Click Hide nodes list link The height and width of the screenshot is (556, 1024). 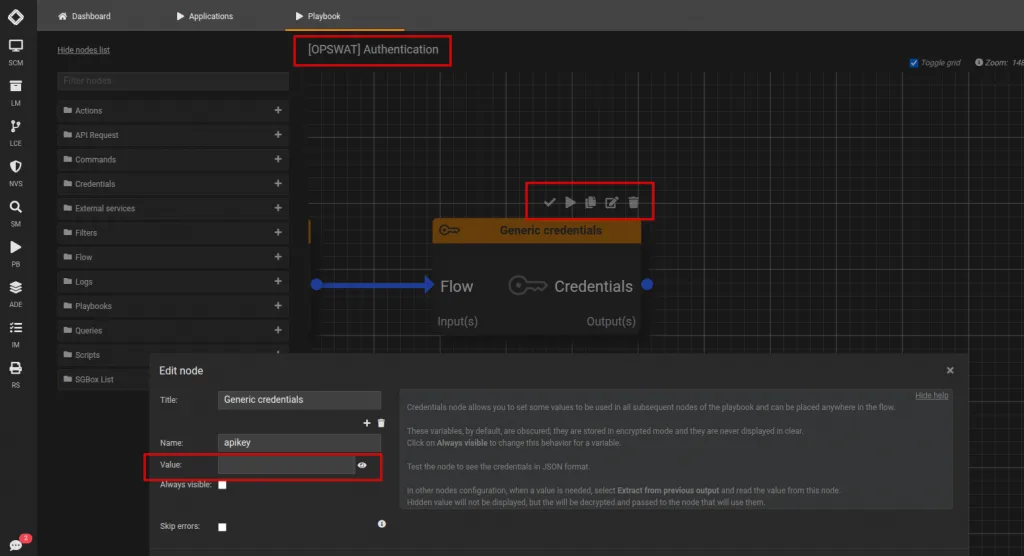point(84,50)
